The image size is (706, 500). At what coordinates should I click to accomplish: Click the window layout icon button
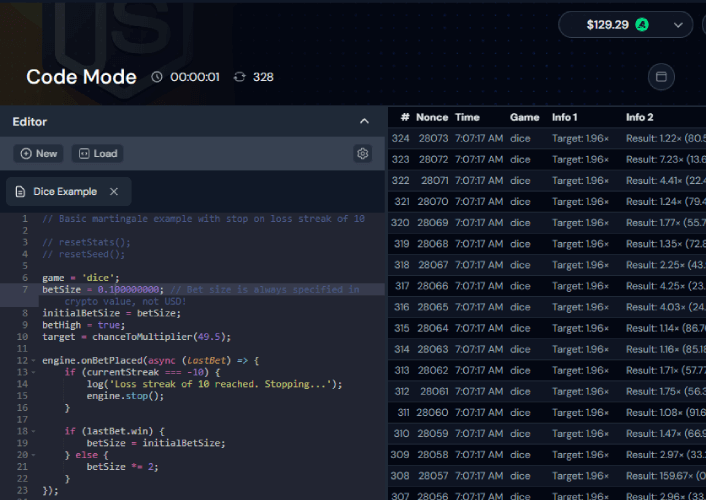661,77
